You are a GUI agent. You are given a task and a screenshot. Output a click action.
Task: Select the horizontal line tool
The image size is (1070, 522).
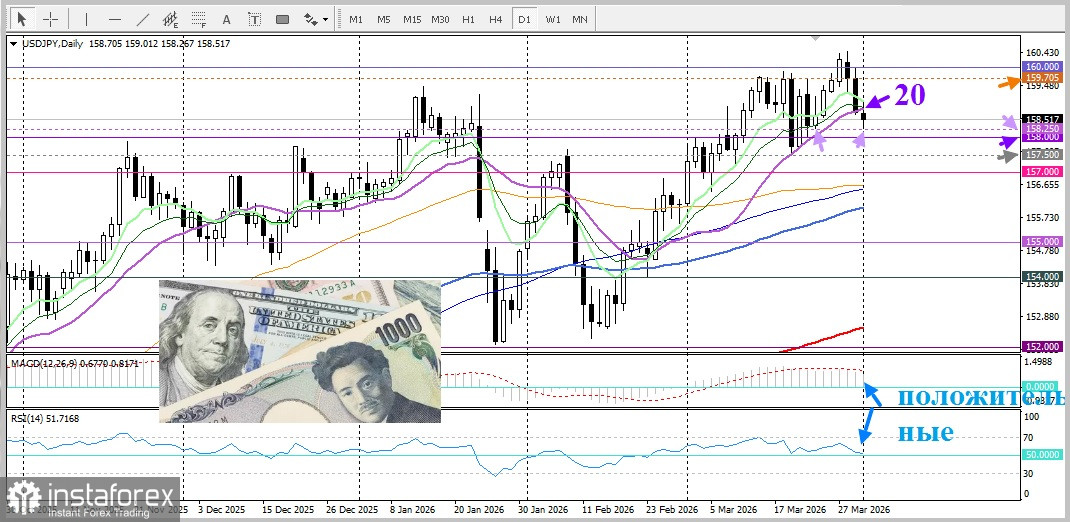tap(115, 19)
